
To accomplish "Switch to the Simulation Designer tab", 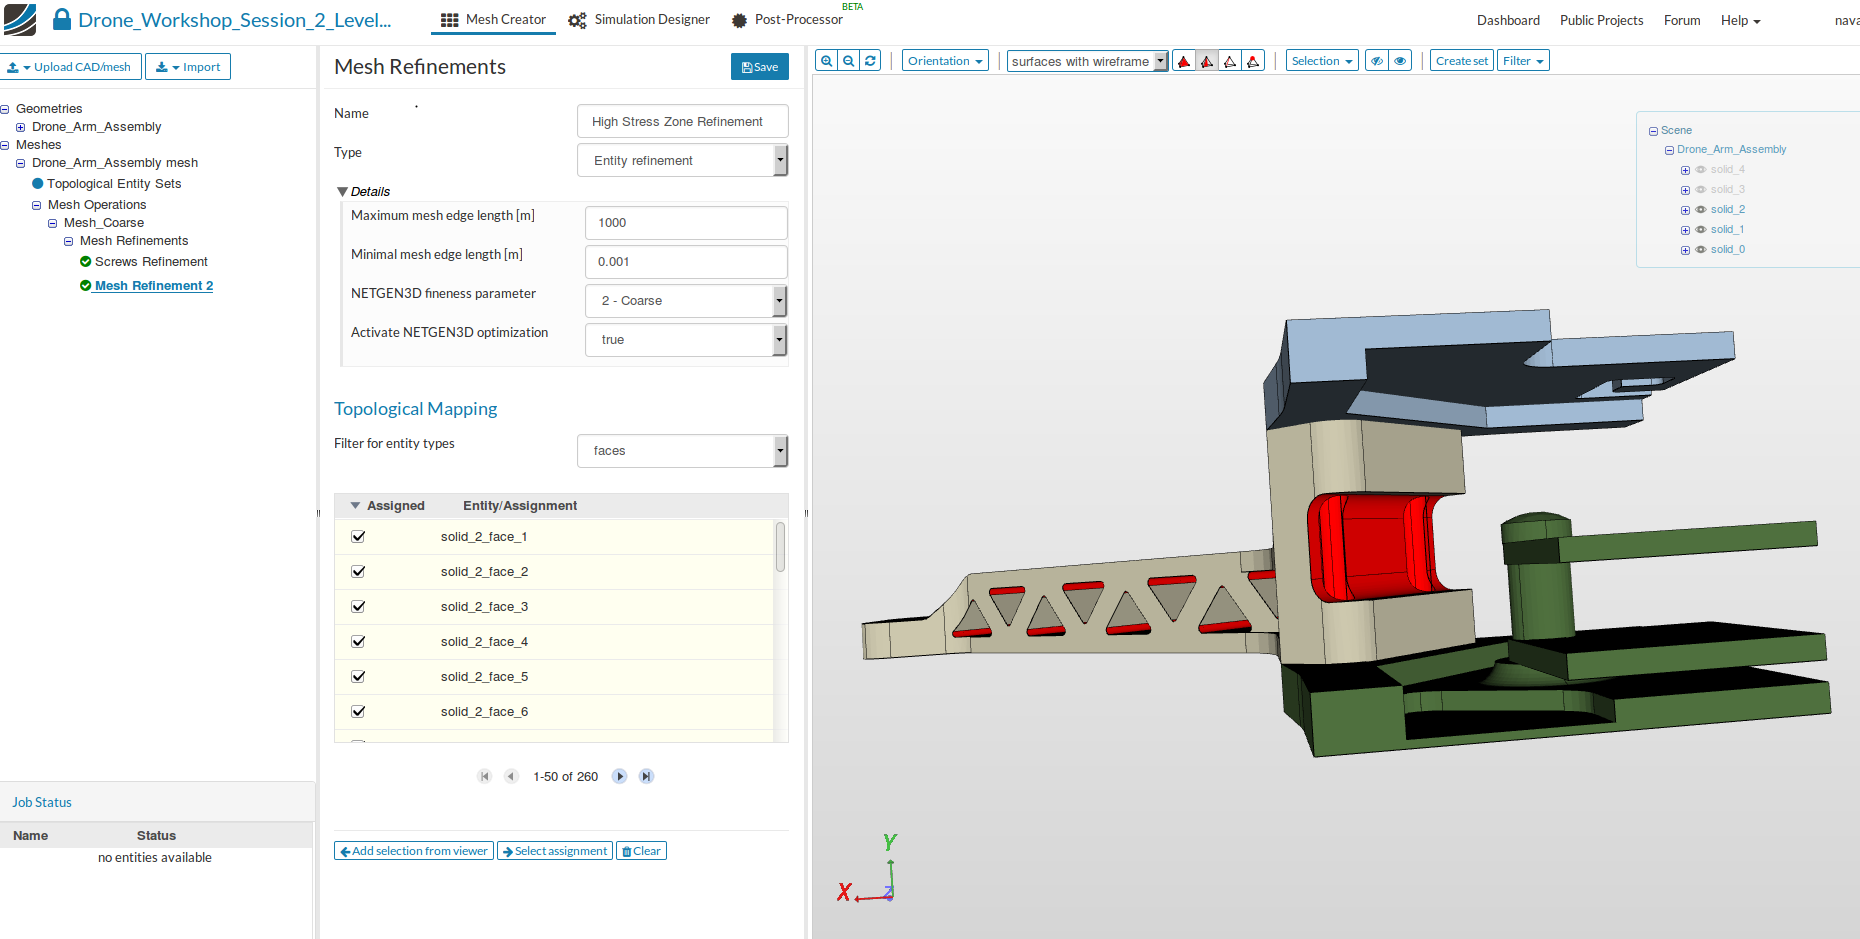I will [x=639, y=20].
